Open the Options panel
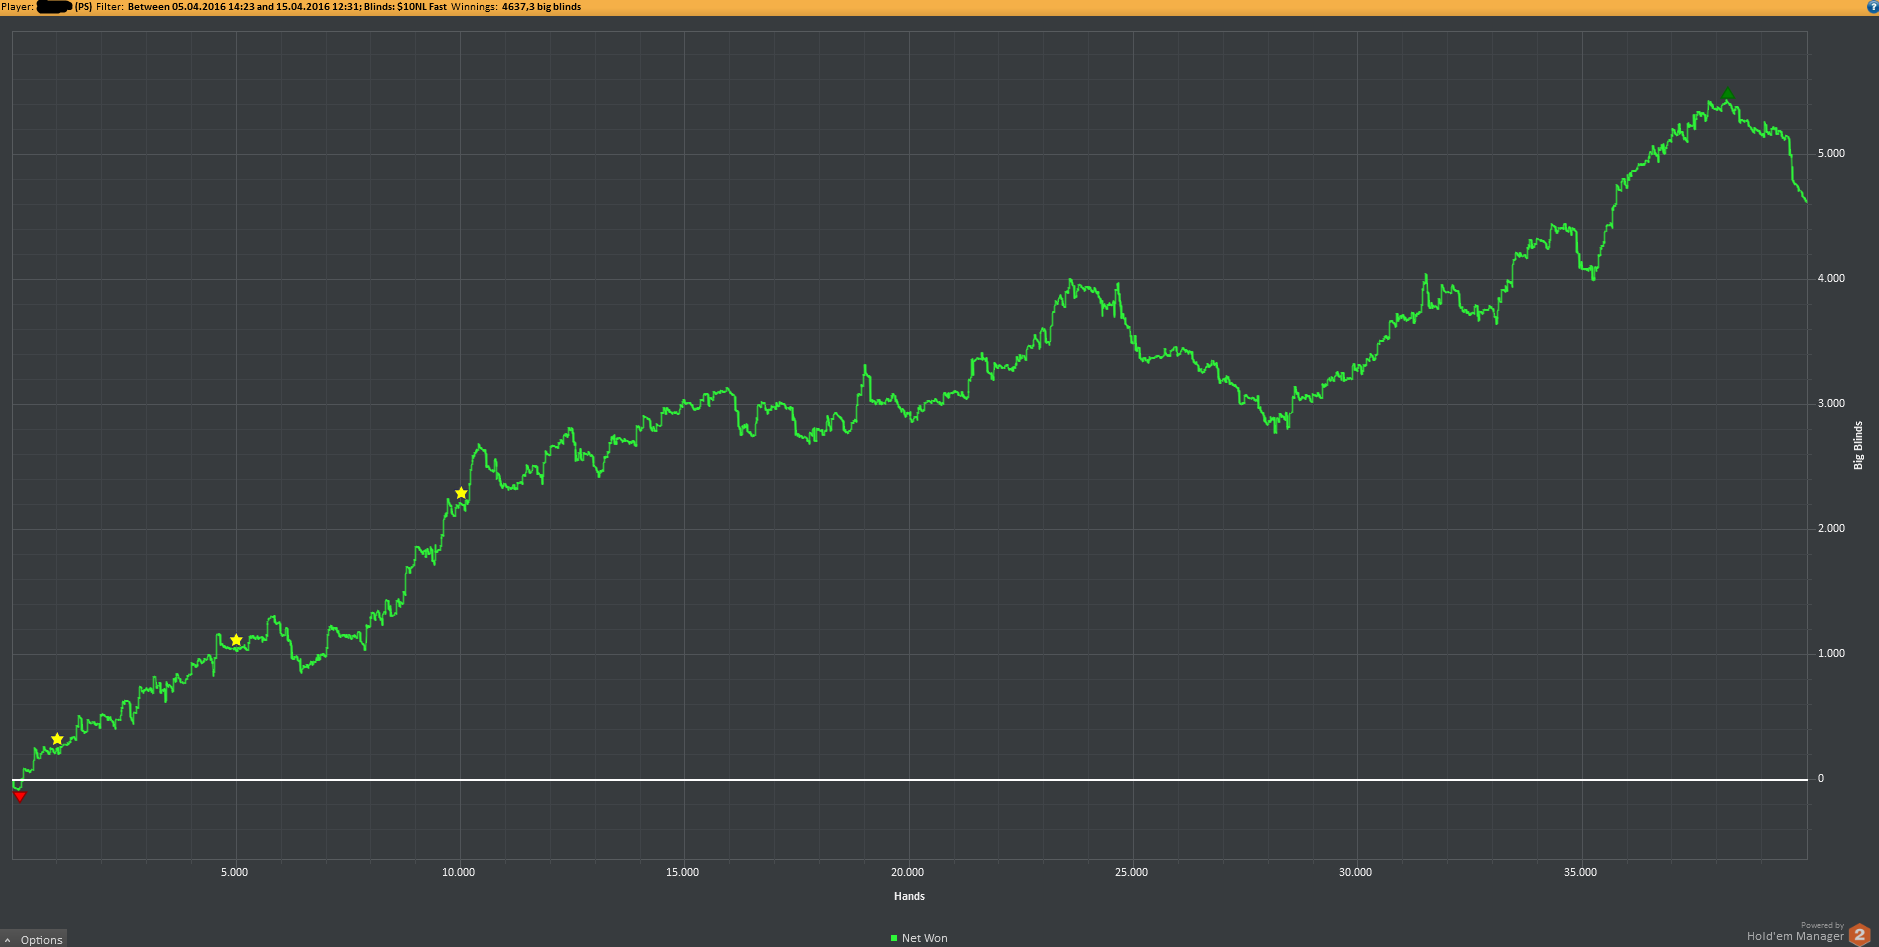Image resolution: width=1879 pixels, height=947 pixels. (34, 939)
